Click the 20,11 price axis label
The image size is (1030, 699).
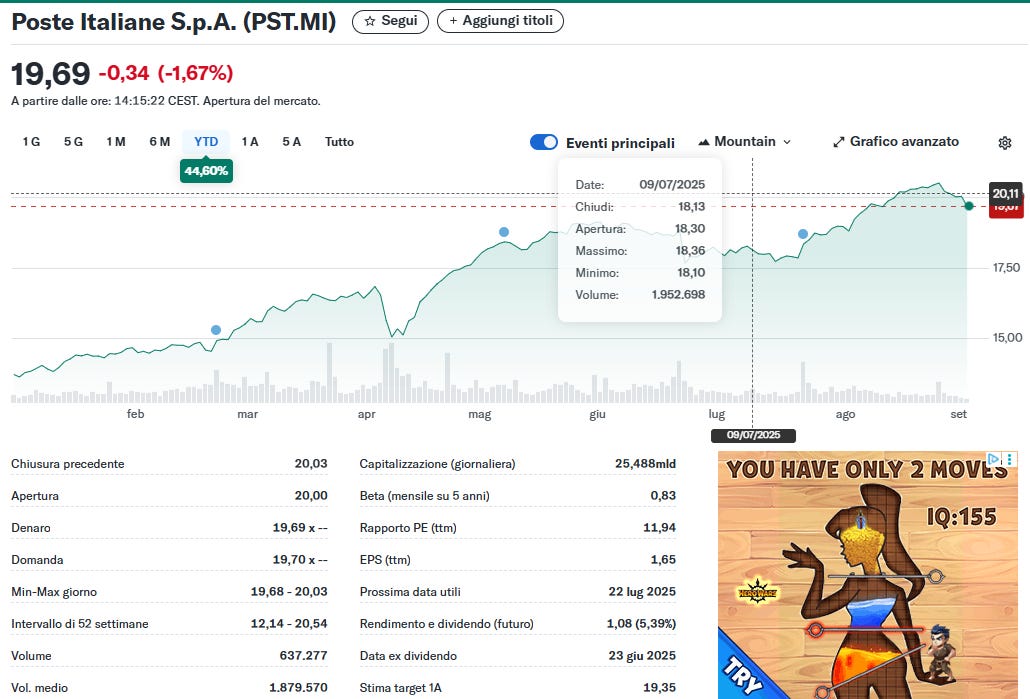pos(1006,193)
